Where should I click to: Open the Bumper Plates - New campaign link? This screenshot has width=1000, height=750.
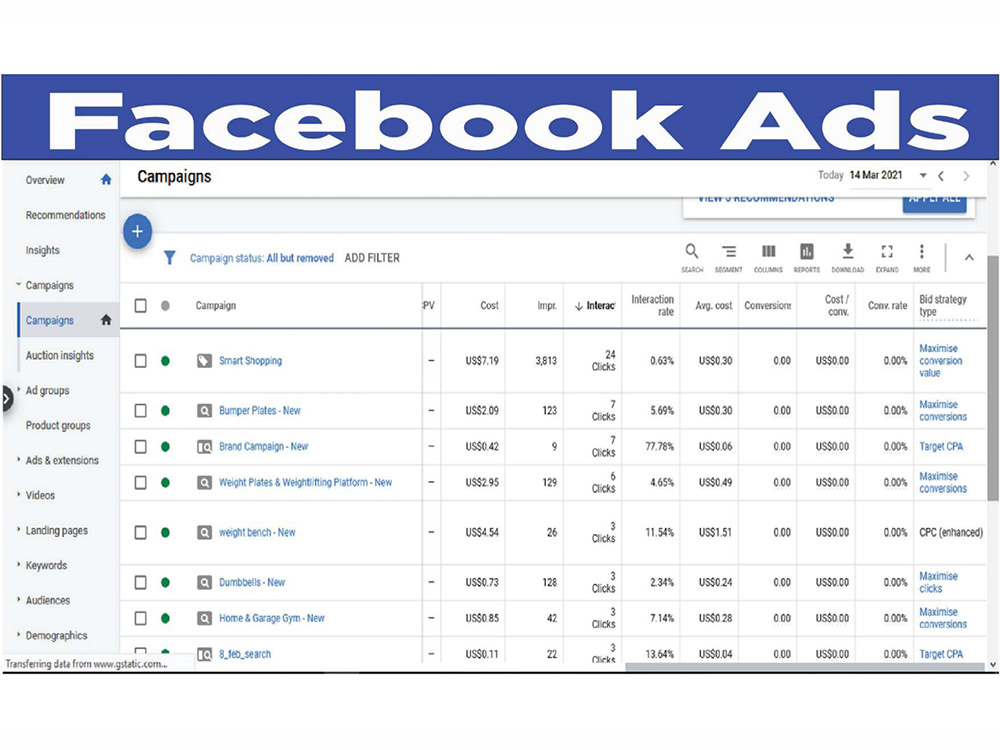tap(260, 411)
